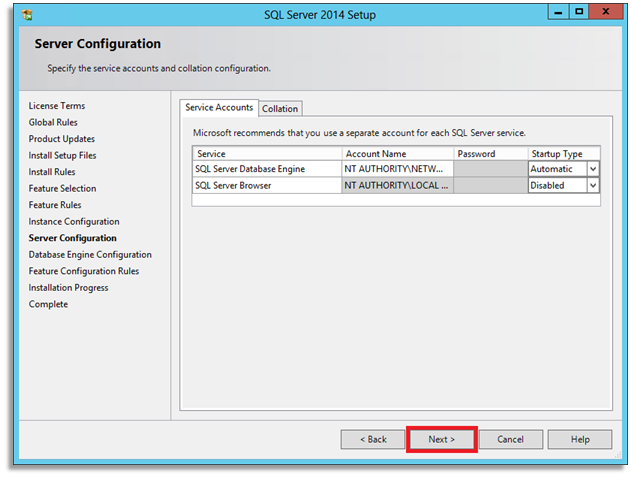Select License Terms in the steps list
This screenshot has height=478, width=631.
[x=57, y=106]
